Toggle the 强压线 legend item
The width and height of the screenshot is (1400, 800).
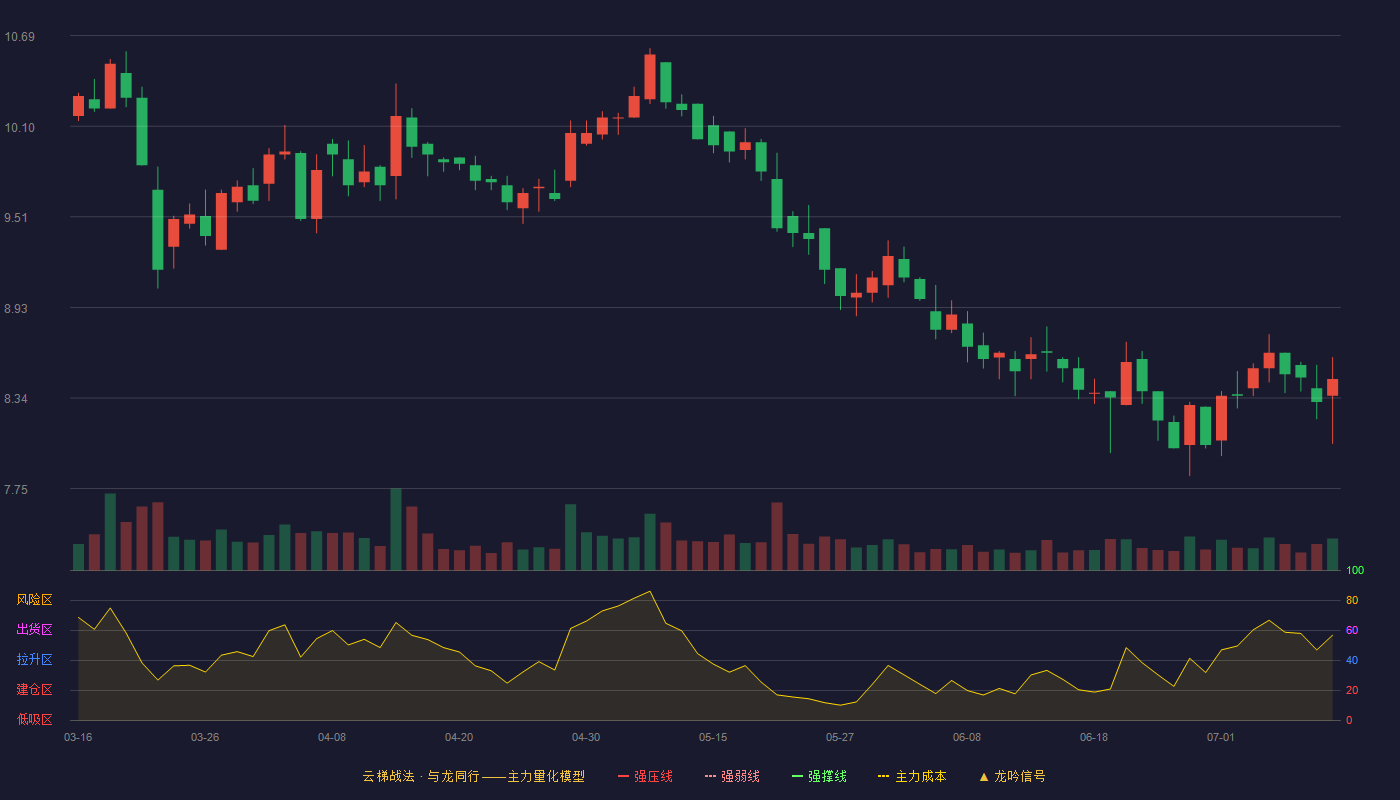tap(645, 776)
